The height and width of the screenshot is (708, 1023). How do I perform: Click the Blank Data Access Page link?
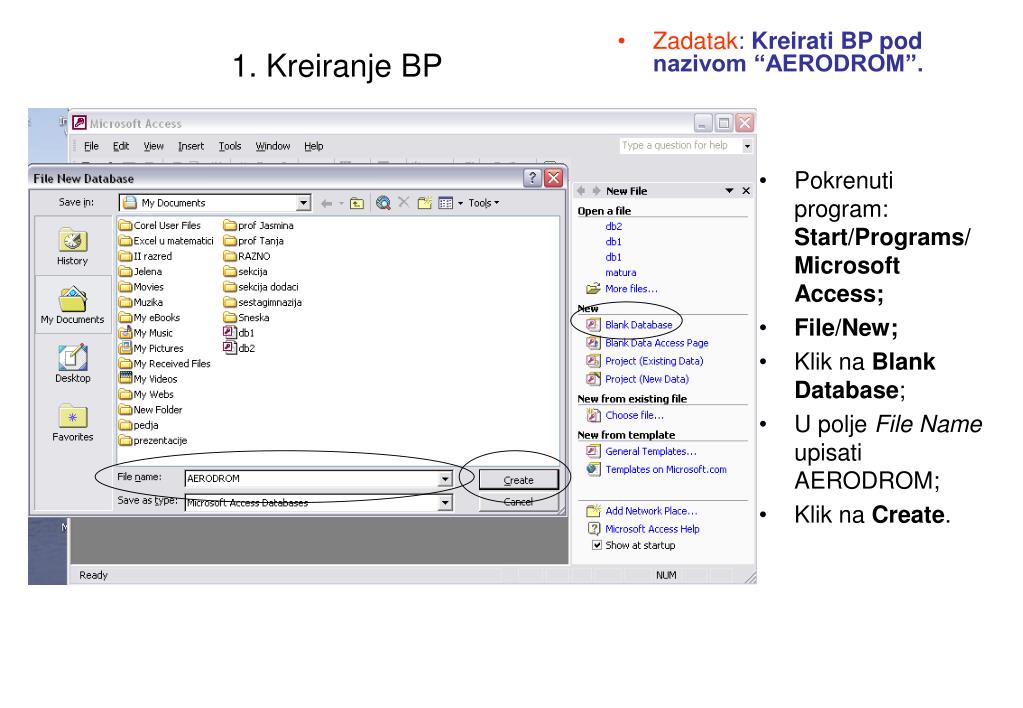657,343
